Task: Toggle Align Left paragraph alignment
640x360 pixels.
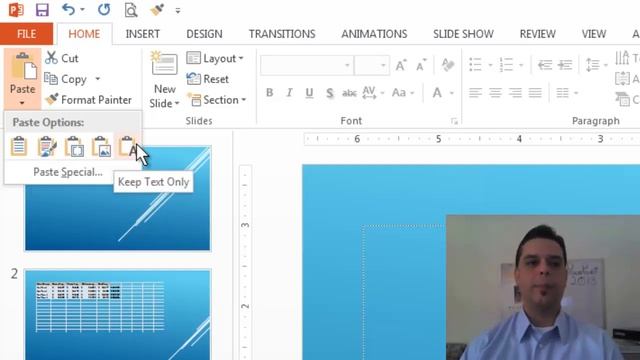Action: click(x=475, y=93)
